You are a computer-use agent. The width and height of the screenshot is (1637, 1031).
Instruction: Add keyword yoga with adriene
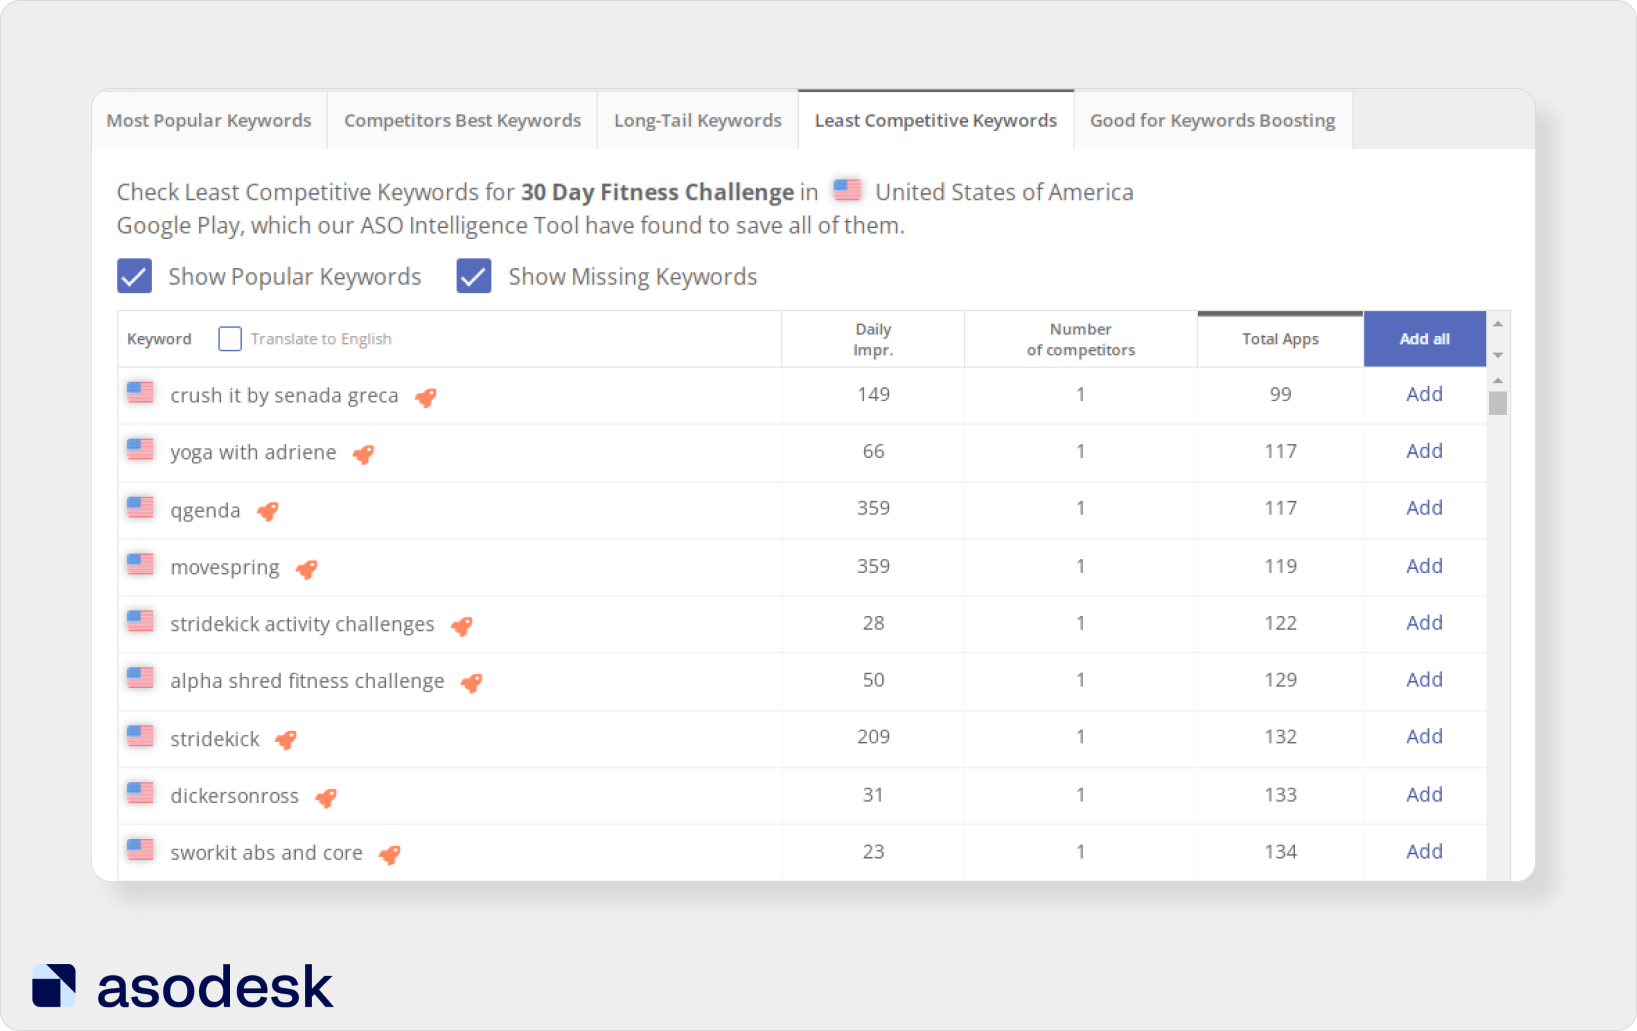[1424, 451]
